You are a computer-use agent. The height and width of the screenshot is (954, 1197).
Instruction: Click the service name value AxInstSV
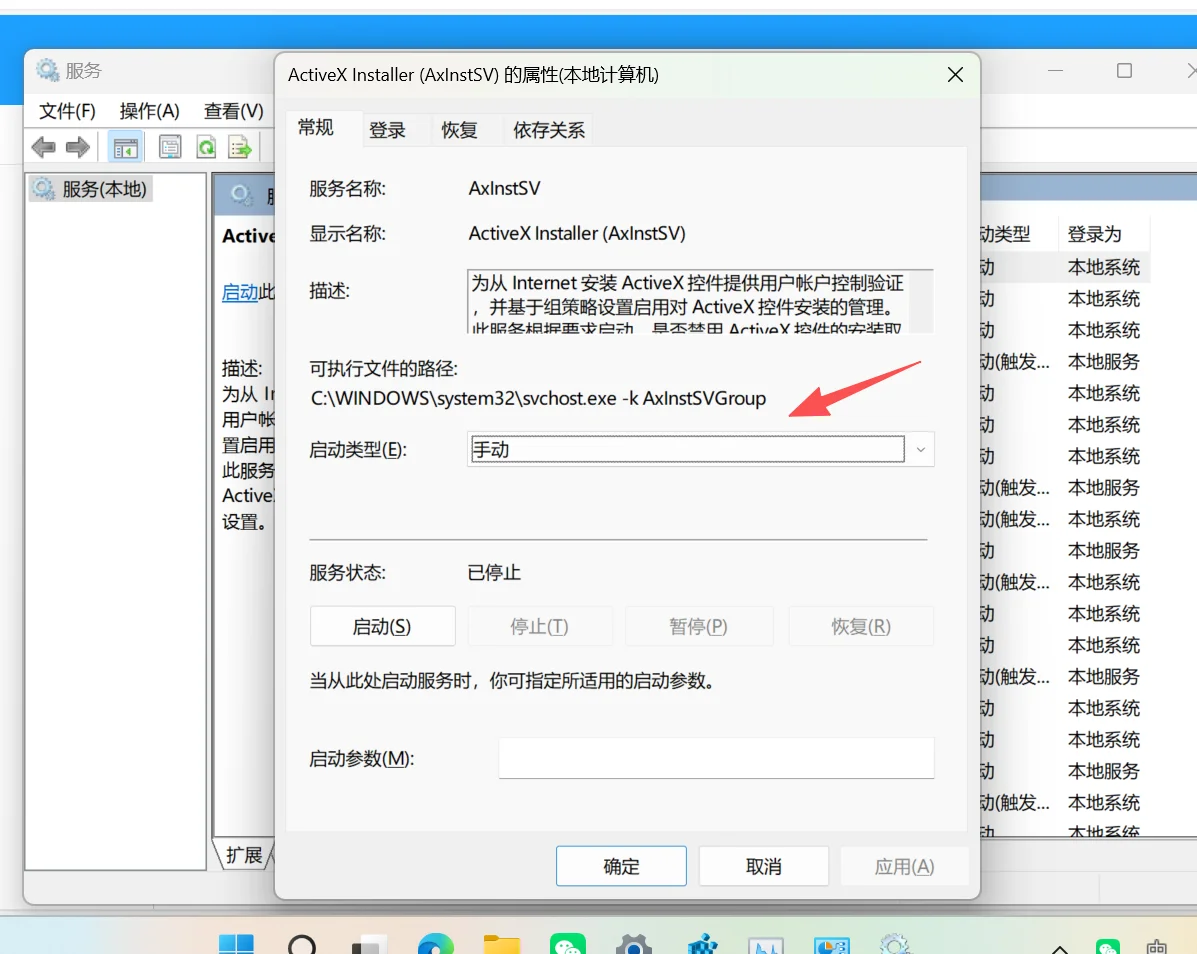pos(505,189)
